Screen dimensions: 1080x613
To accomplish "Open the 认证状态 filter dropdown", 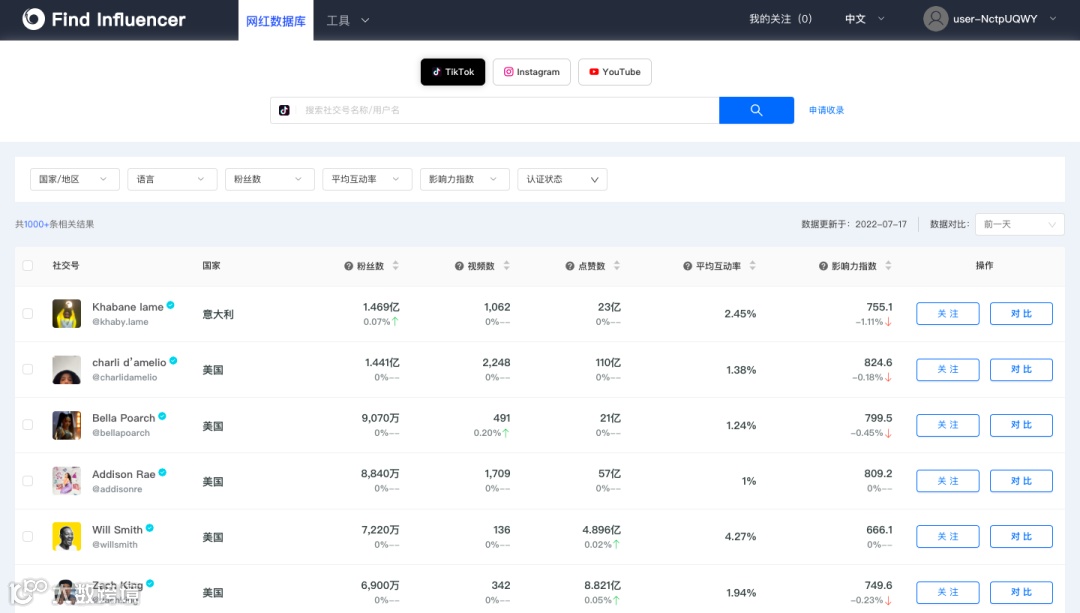I will pos(562,179).
